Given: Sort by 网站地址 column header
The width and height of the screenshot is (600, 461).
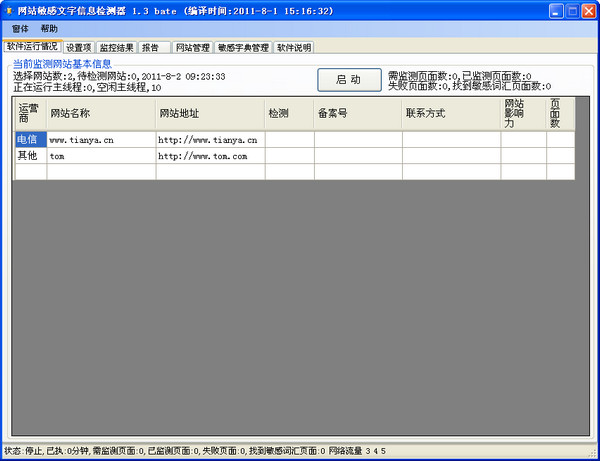Looking at the screenshot, I should (x=210, y=113).
